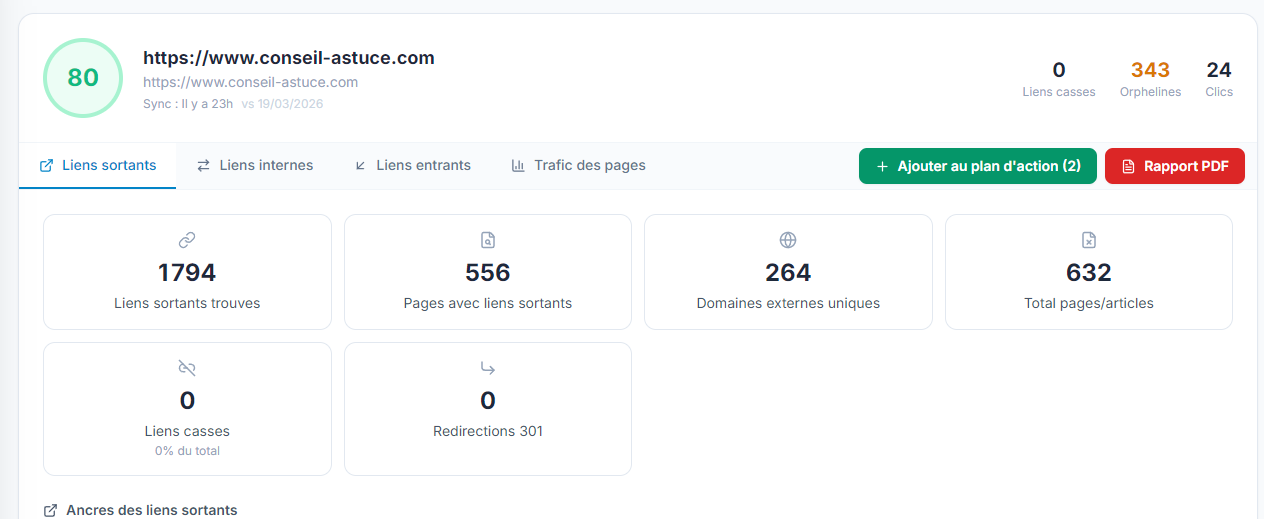The image size is (1264, 519).
Task: Click the Redirections 301 label
Action: 488,431
